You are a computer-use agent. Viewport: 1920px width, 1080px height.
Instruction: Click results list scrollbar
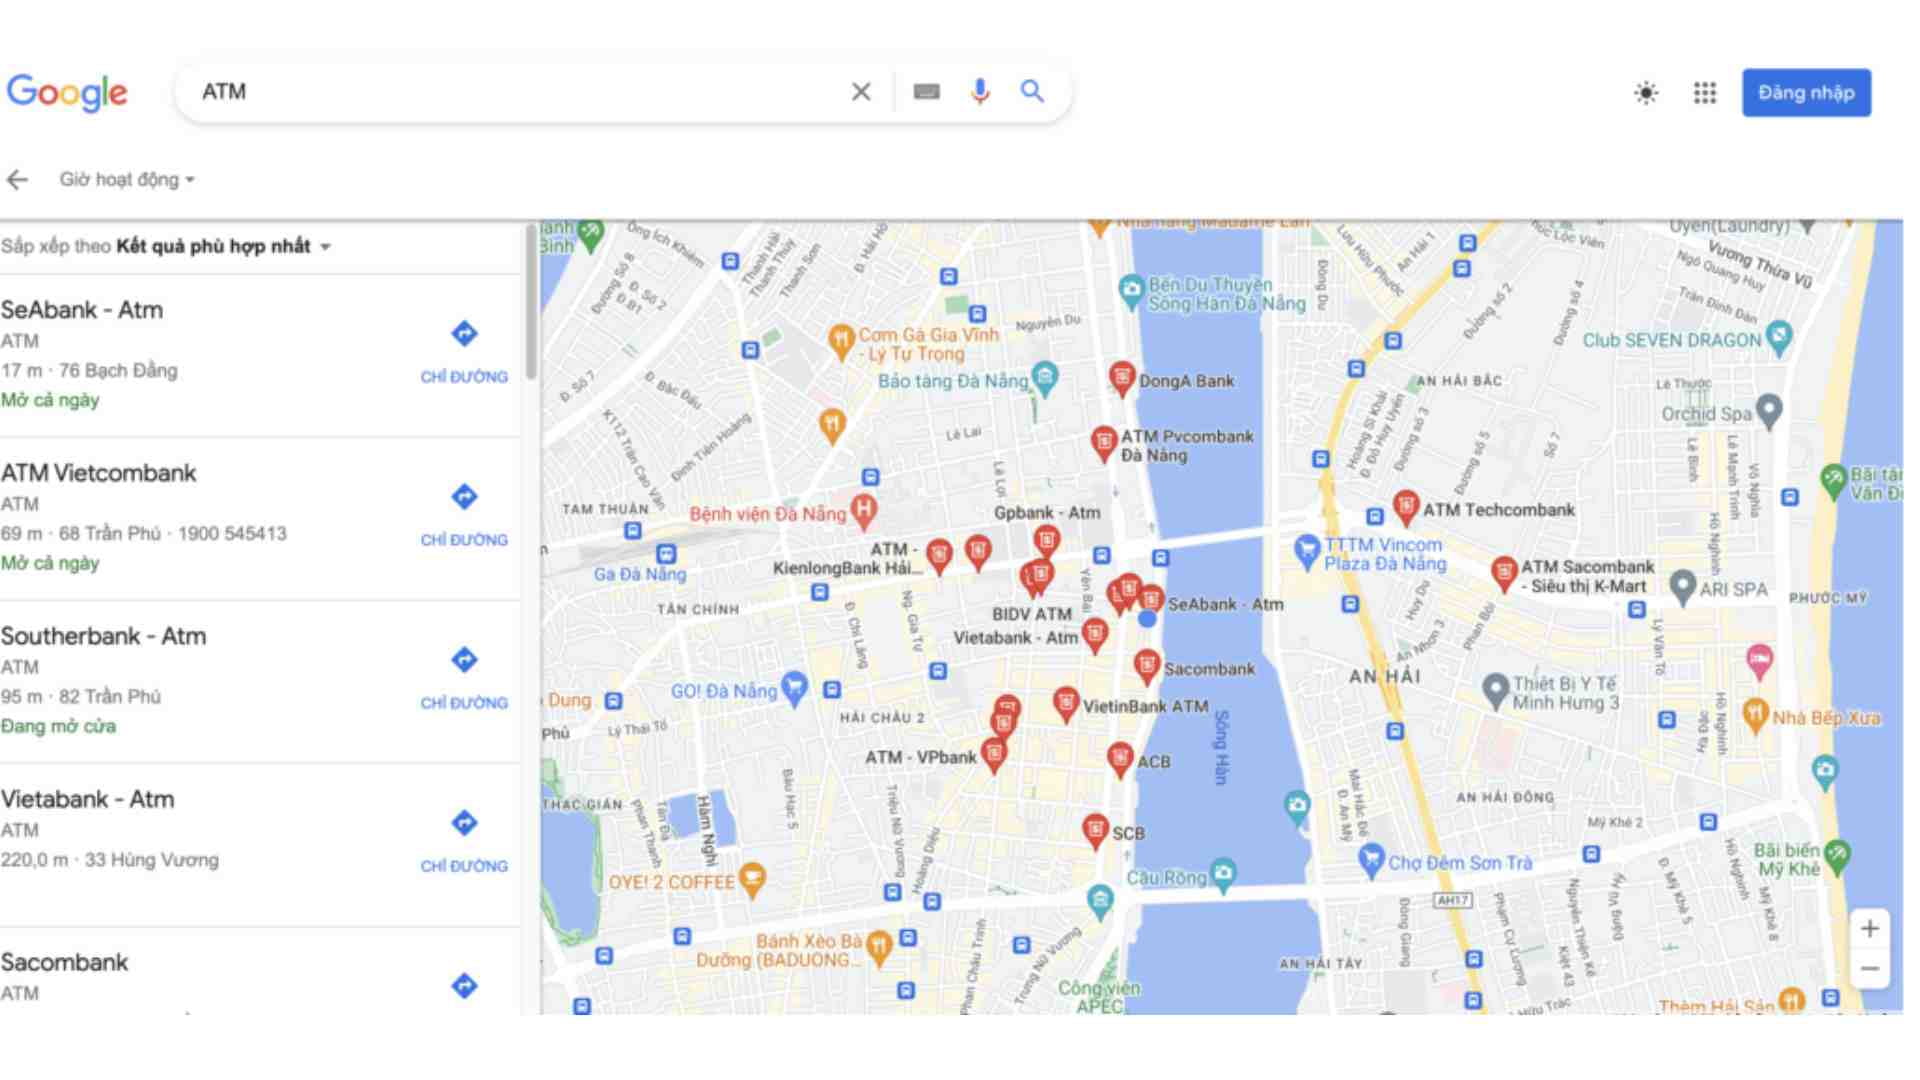coord(530,303)
